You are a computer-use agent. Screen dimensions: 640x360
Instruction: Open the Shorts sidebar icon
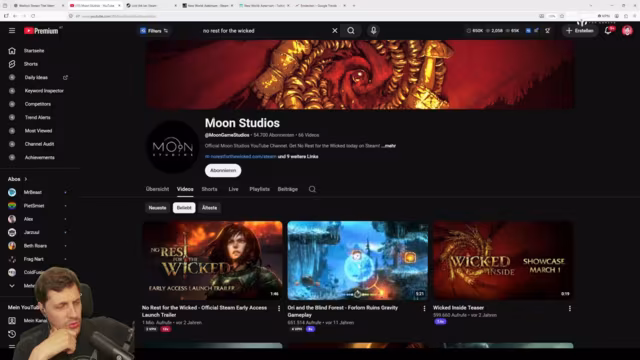(12, 64)
